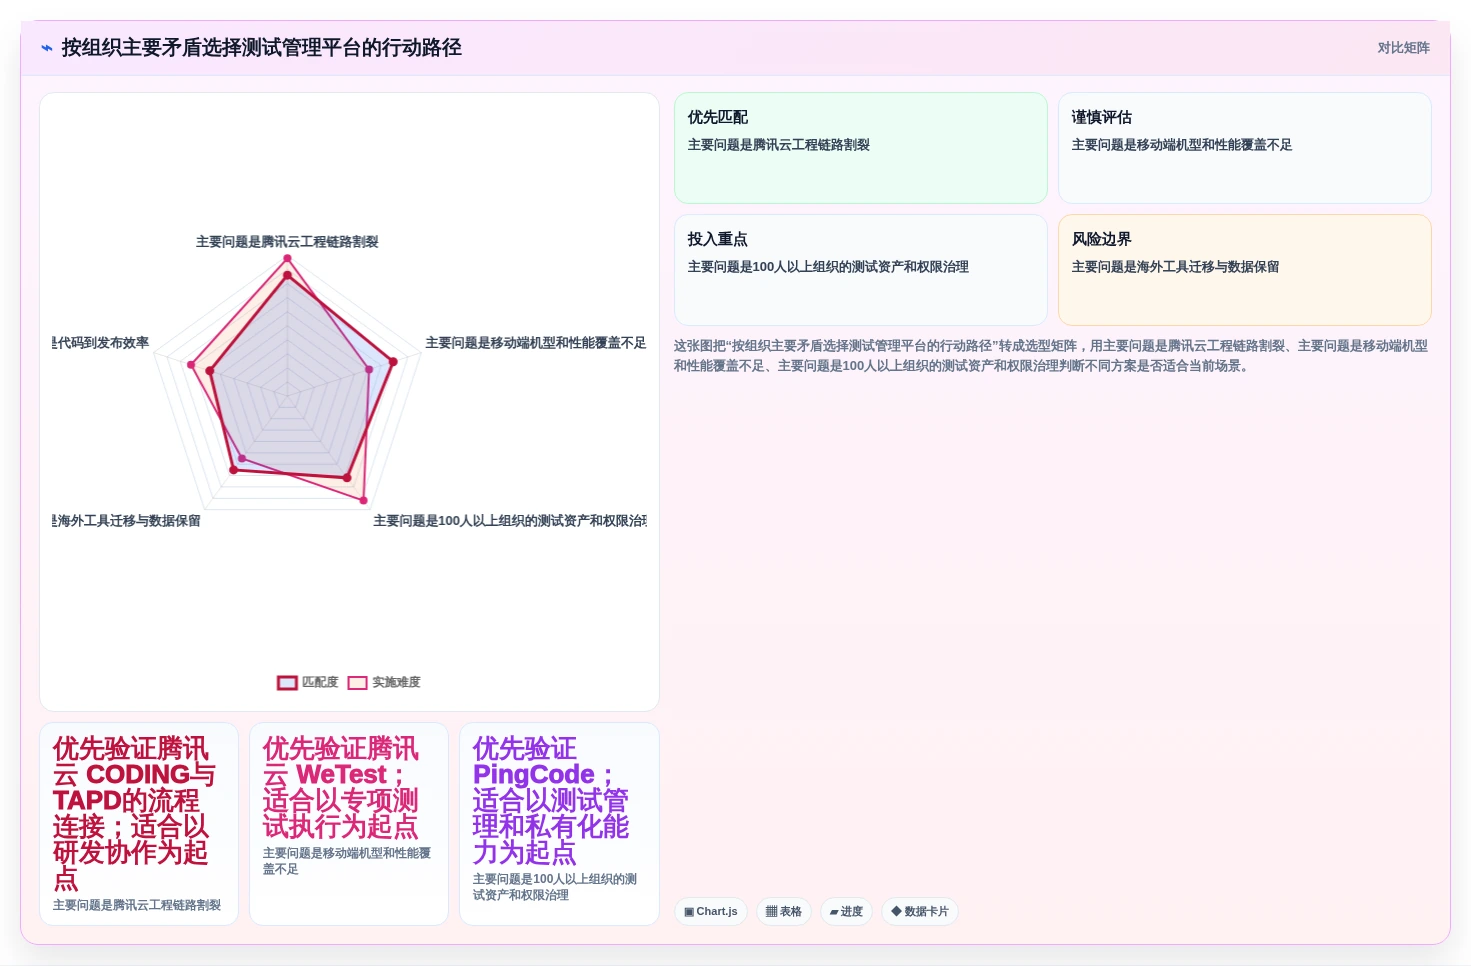Toggle the 实施难度 legend item
This screenshot has width=1471, height=966.
pyautogui.click(x=384, y=682)
